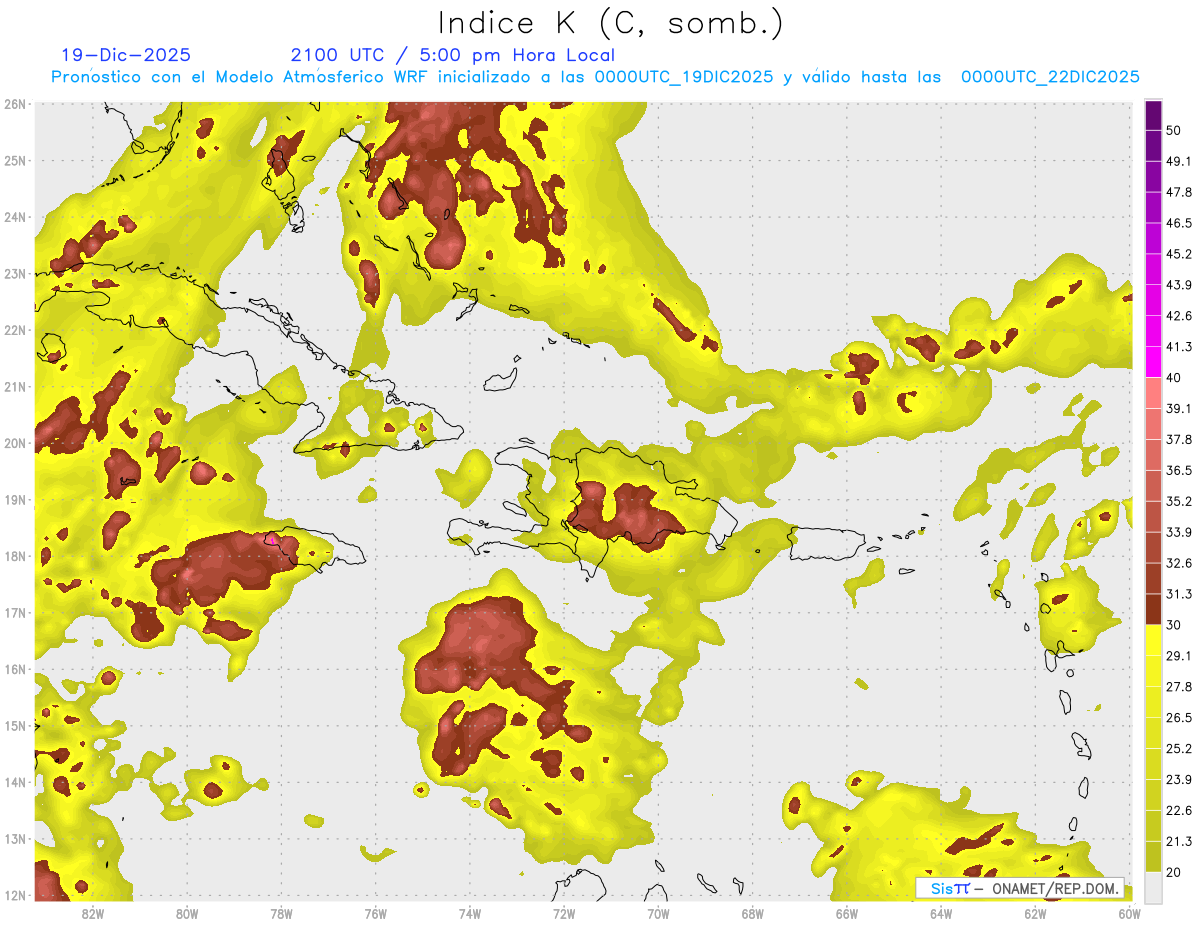Select the '16N' latitude label
1200x927 pixels.
(15, 669)
